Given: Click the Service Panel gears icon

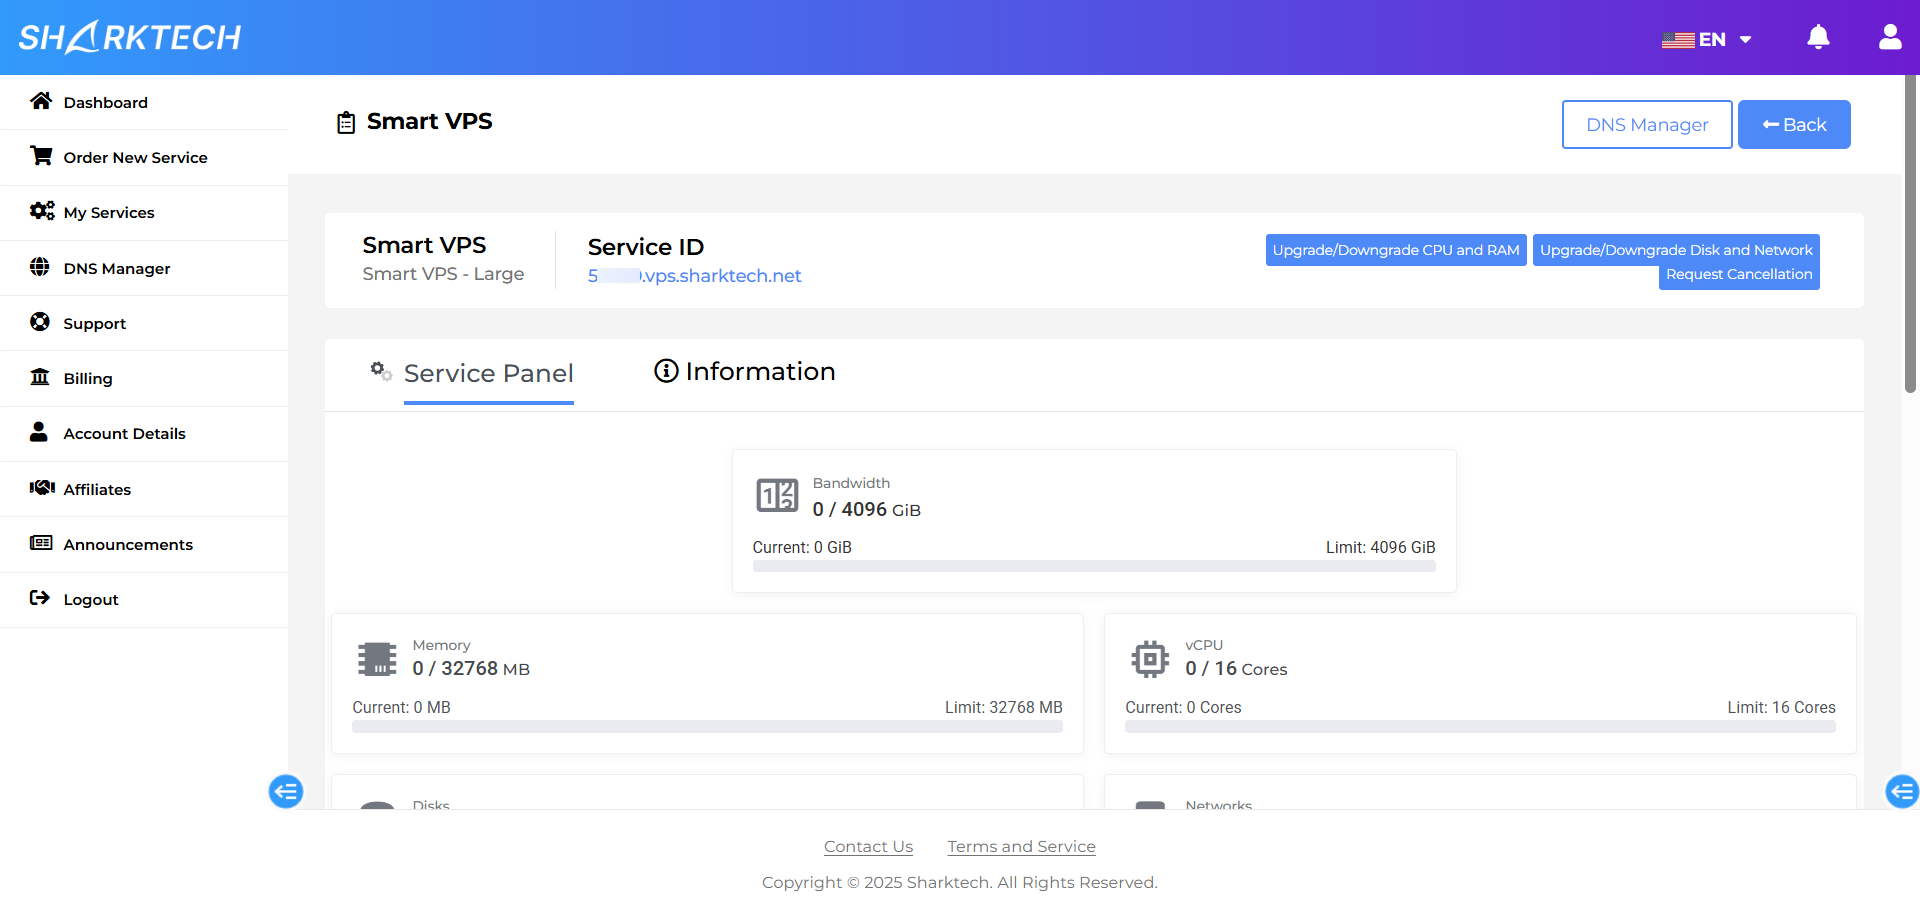Looking at the screenshot, I should coord(381,371).
